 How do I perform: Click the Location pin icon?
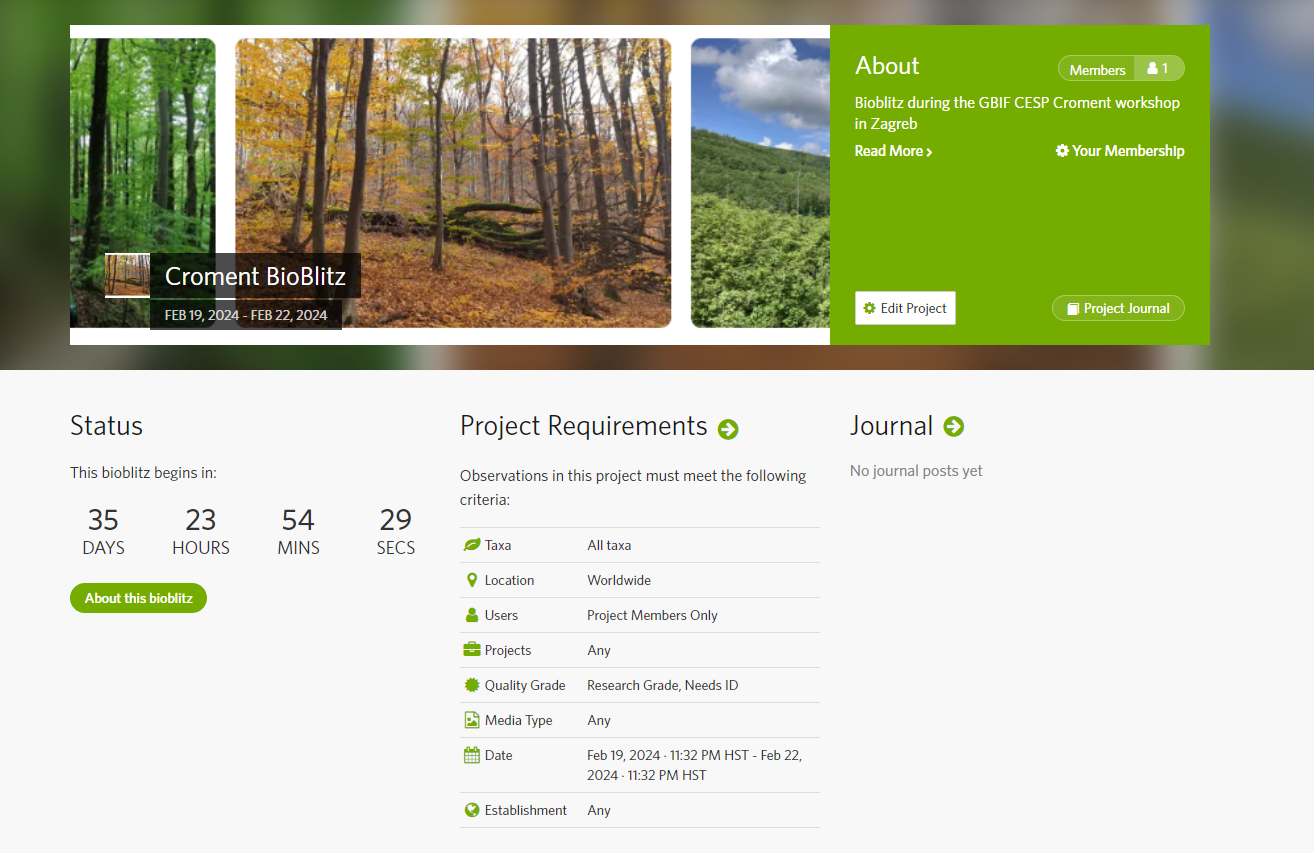click(472, 580)
